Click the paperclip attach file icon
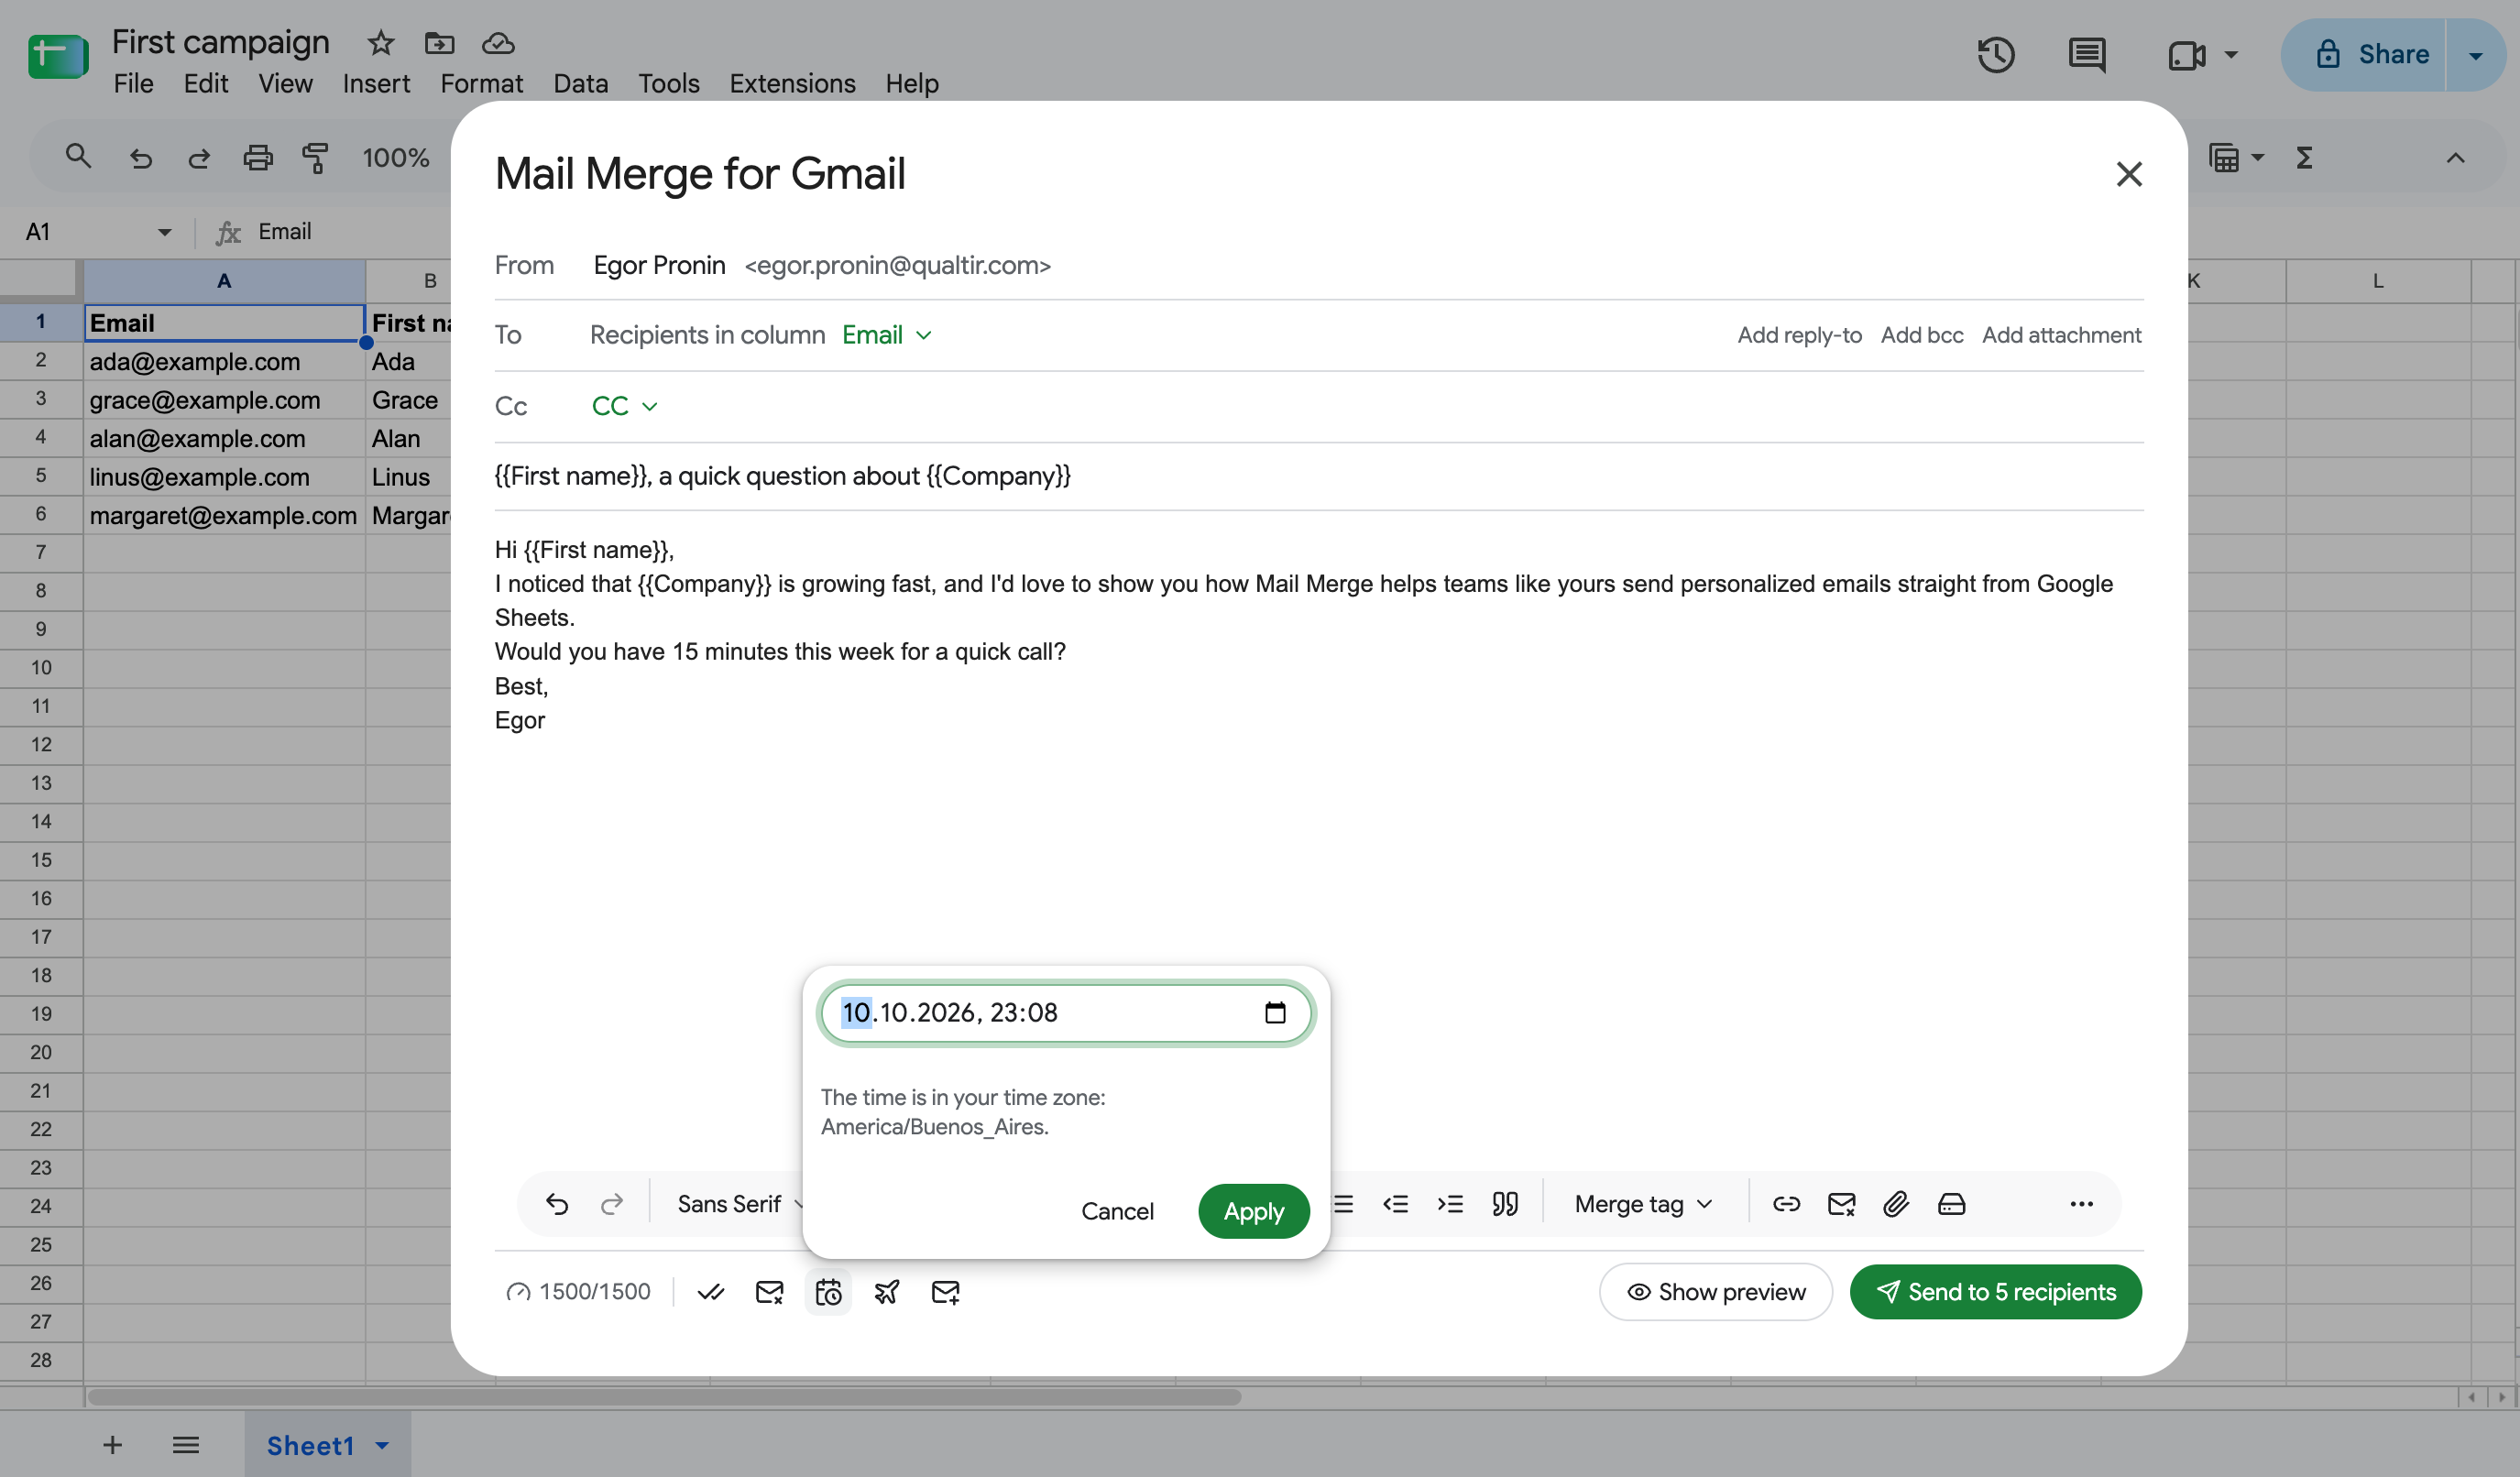Image resolution: width=2520 pixels, height=1477 pixels. coord(1896,1204)
